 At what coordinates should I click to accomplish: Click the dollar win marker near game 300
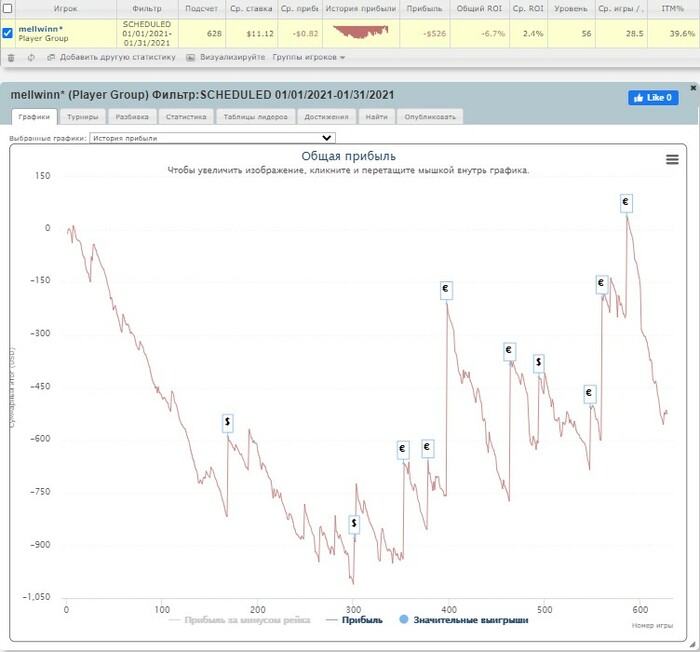tap(354, 524)
